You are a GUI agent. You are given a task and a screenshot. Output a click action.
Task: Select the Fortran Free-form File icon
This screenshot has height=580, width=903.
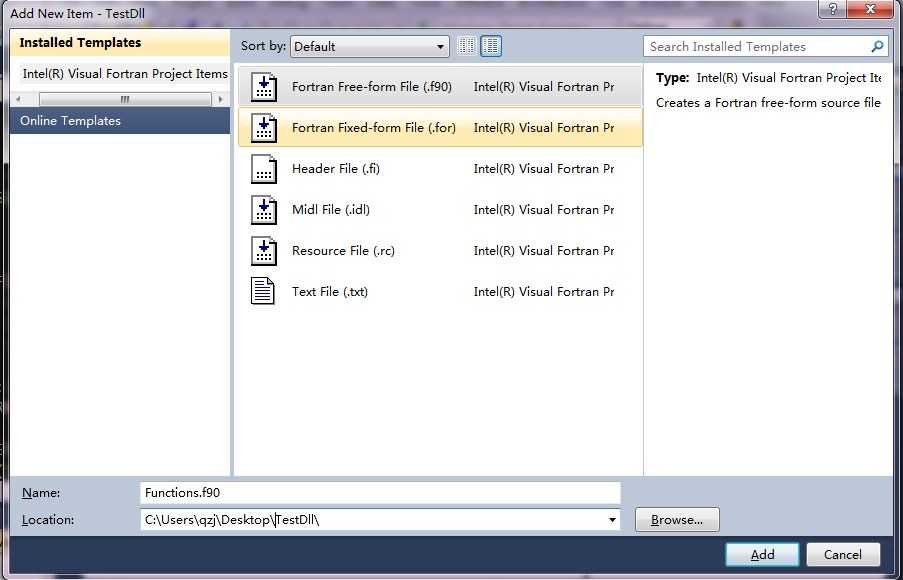(264, 87)
